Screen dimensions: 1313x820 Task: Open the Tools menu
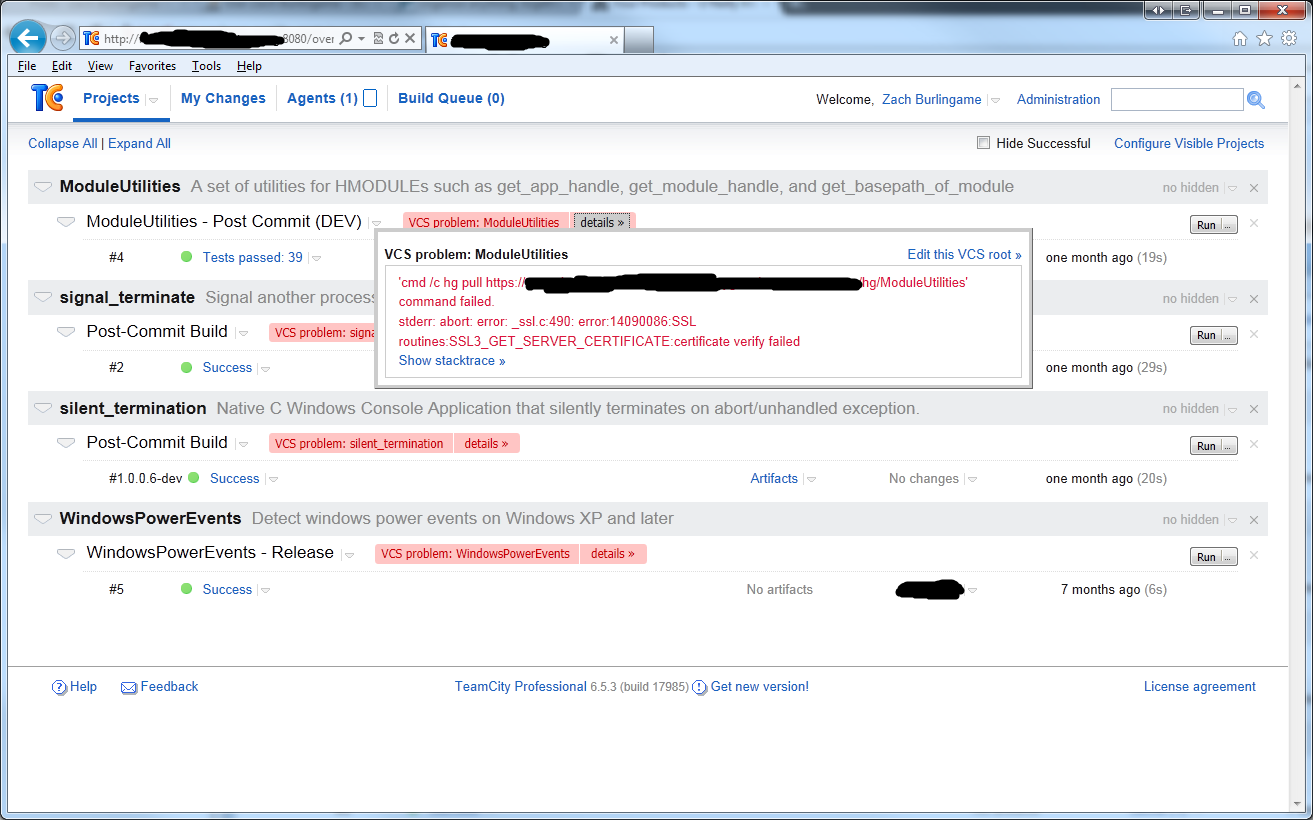point(206,66)
